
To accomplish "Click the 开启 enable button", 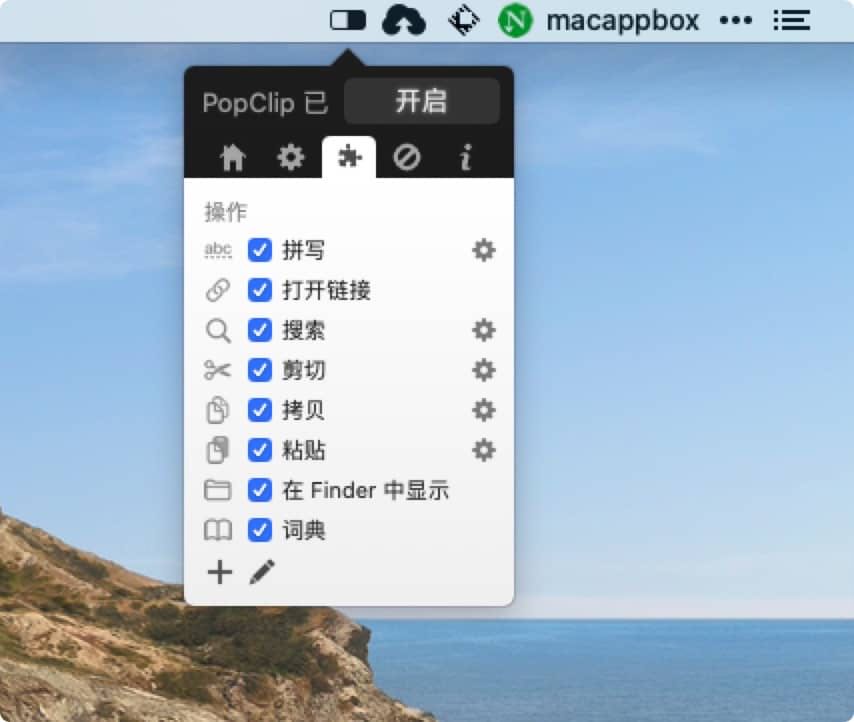I will click(x=421, y=102).
